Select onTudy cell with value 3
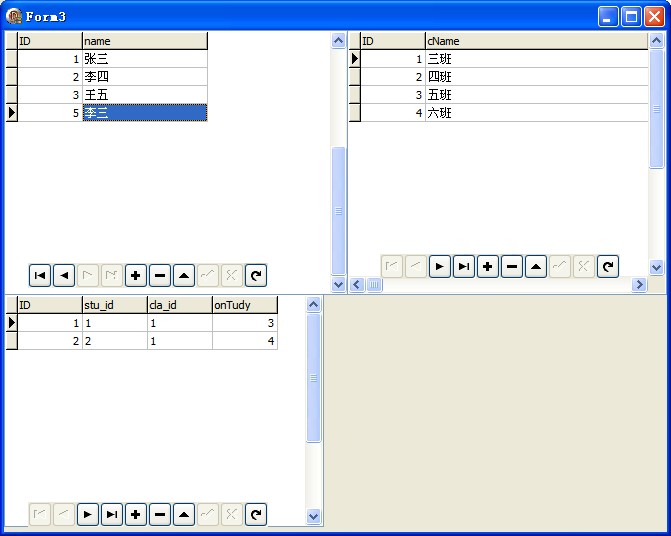 coord(245,323)
